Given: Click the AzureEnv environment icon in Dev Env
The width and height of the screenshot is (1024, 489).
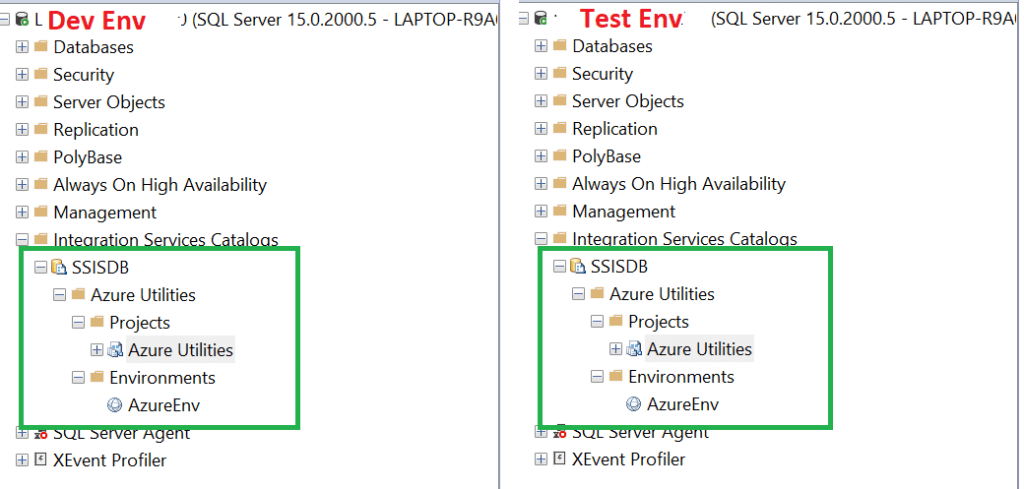Looking at the screenshot, I should click(114, 405).
